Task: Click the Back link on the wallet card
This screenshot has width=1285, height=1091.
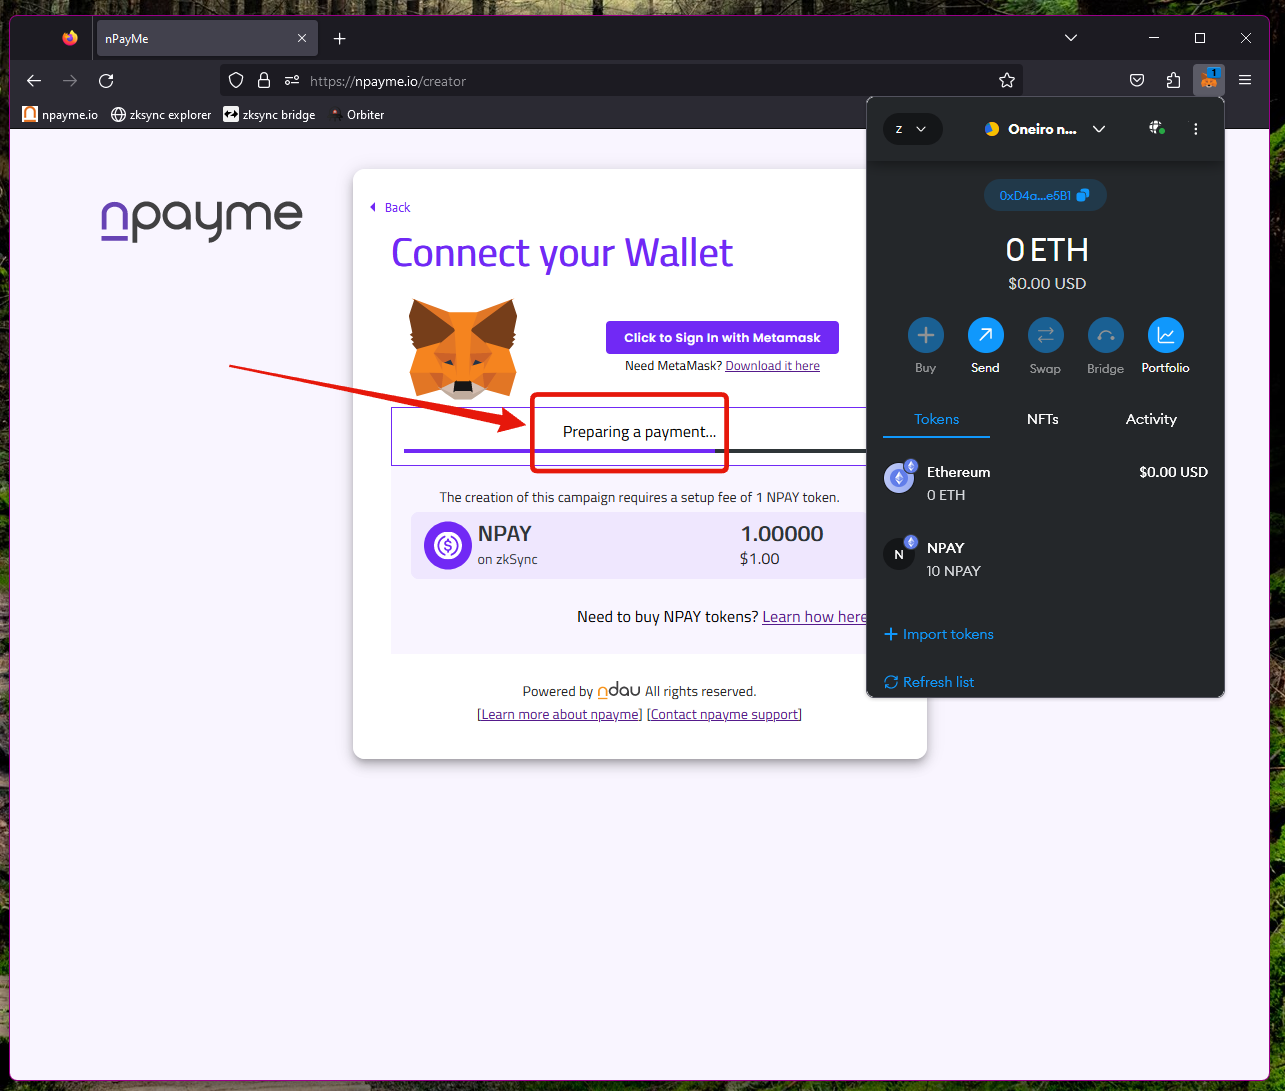Action: pyautogui.click(x=391, y=208)
